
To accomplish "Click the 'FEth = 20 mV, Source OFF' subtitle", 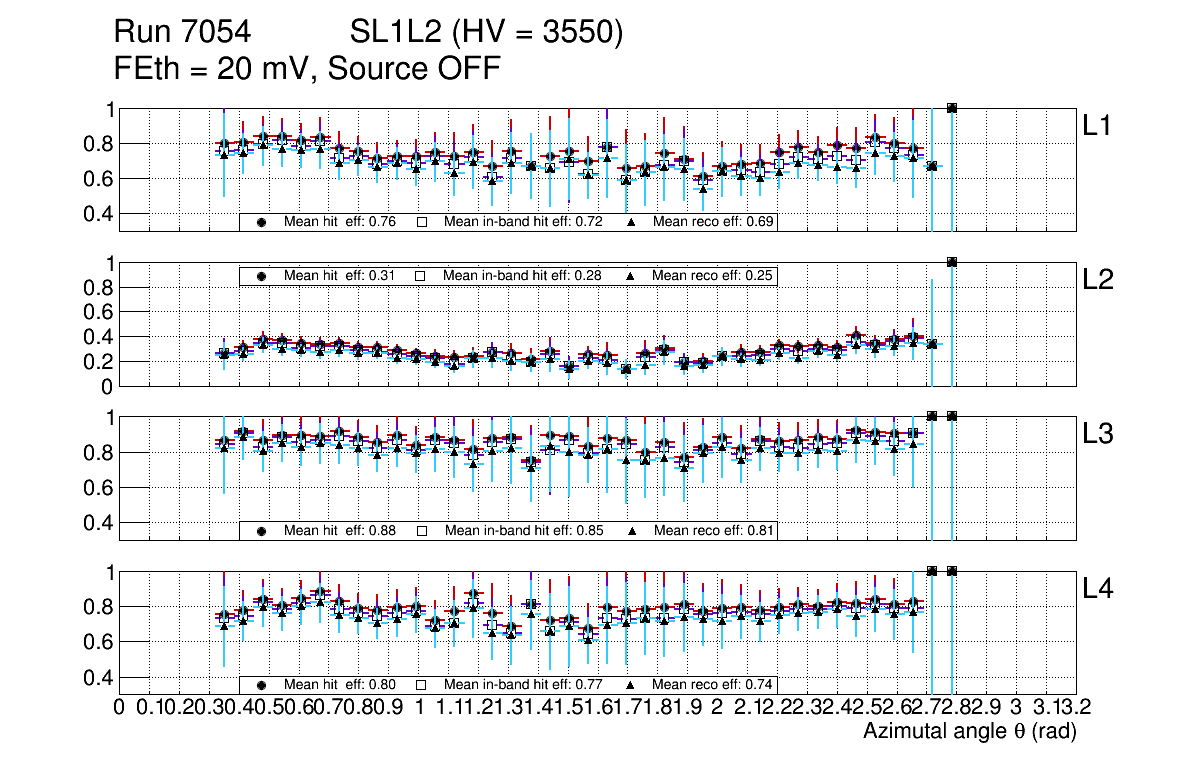I will click(x=307, y=69).
